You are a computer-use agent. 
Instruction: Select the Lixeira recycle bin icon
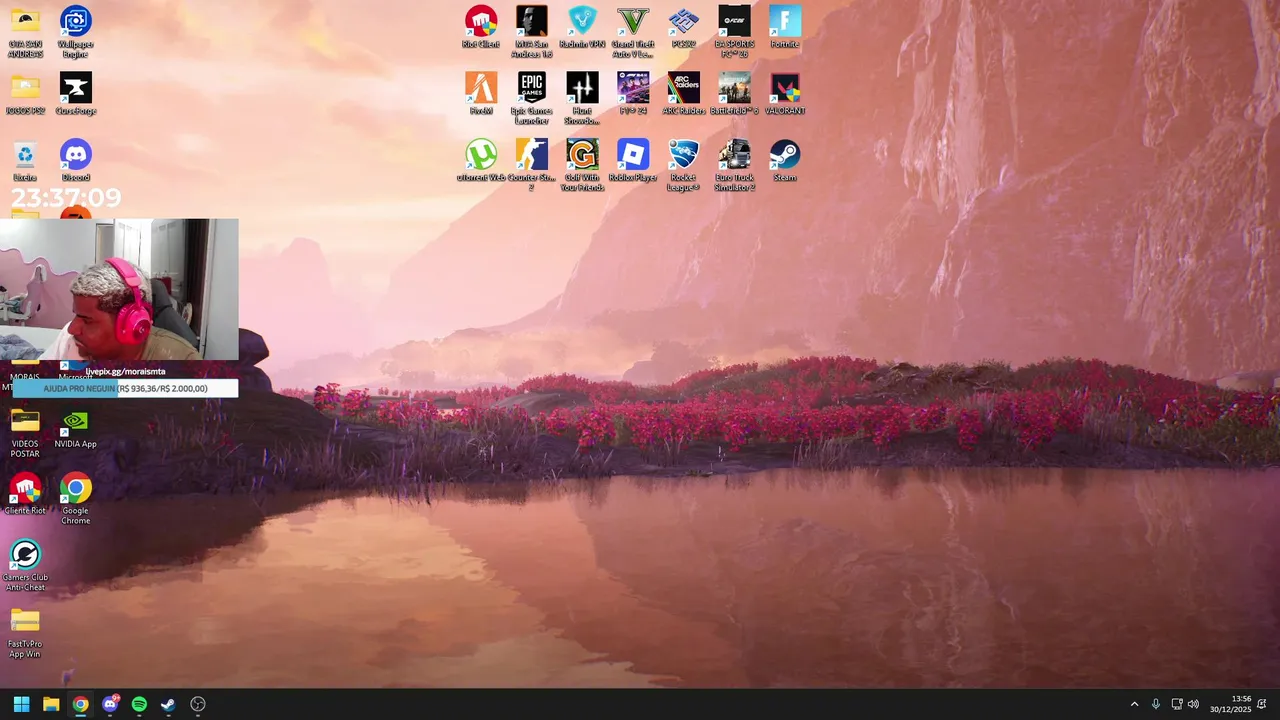click(x=25, y=161)
